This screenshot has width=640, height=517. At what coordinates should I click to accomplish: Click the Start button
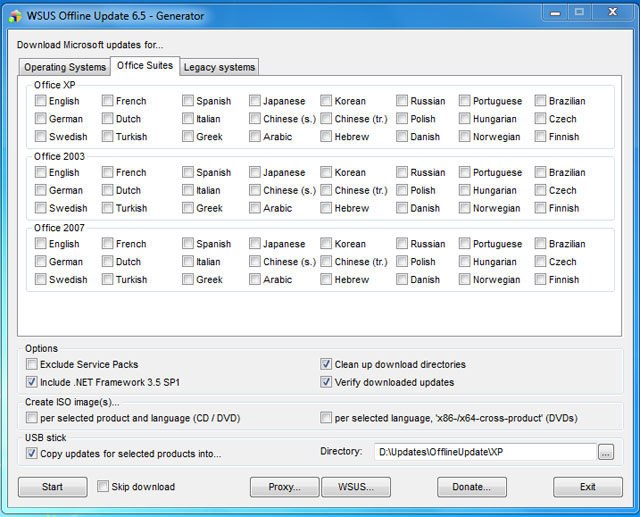pos(53,487)
